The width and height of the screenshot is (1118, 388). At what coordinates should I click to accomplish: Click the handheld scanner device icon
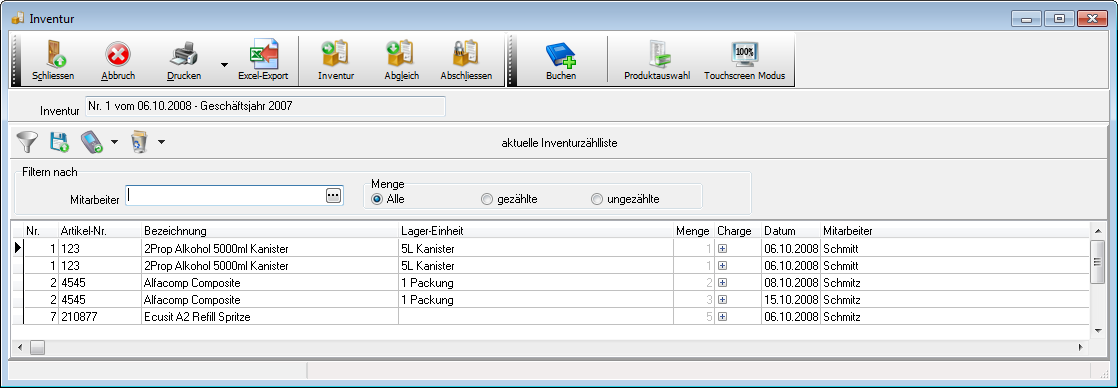coord(93,142)
